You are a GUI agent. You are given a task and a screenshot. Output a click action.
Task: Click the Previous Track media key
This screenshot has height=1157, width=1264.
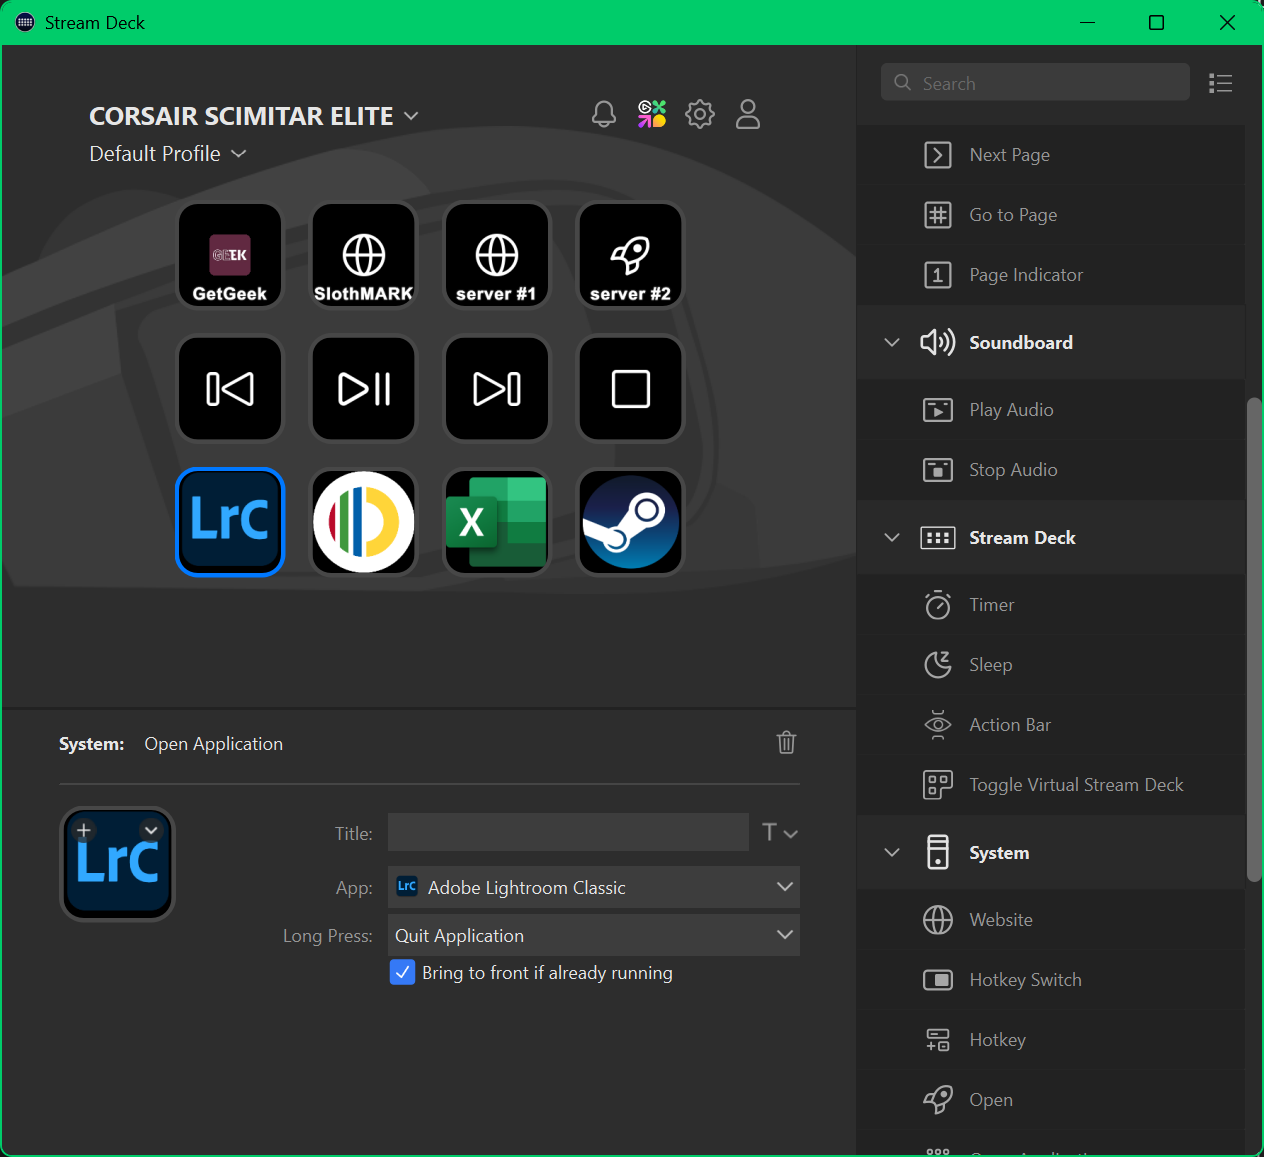click(x=230, y=389)
